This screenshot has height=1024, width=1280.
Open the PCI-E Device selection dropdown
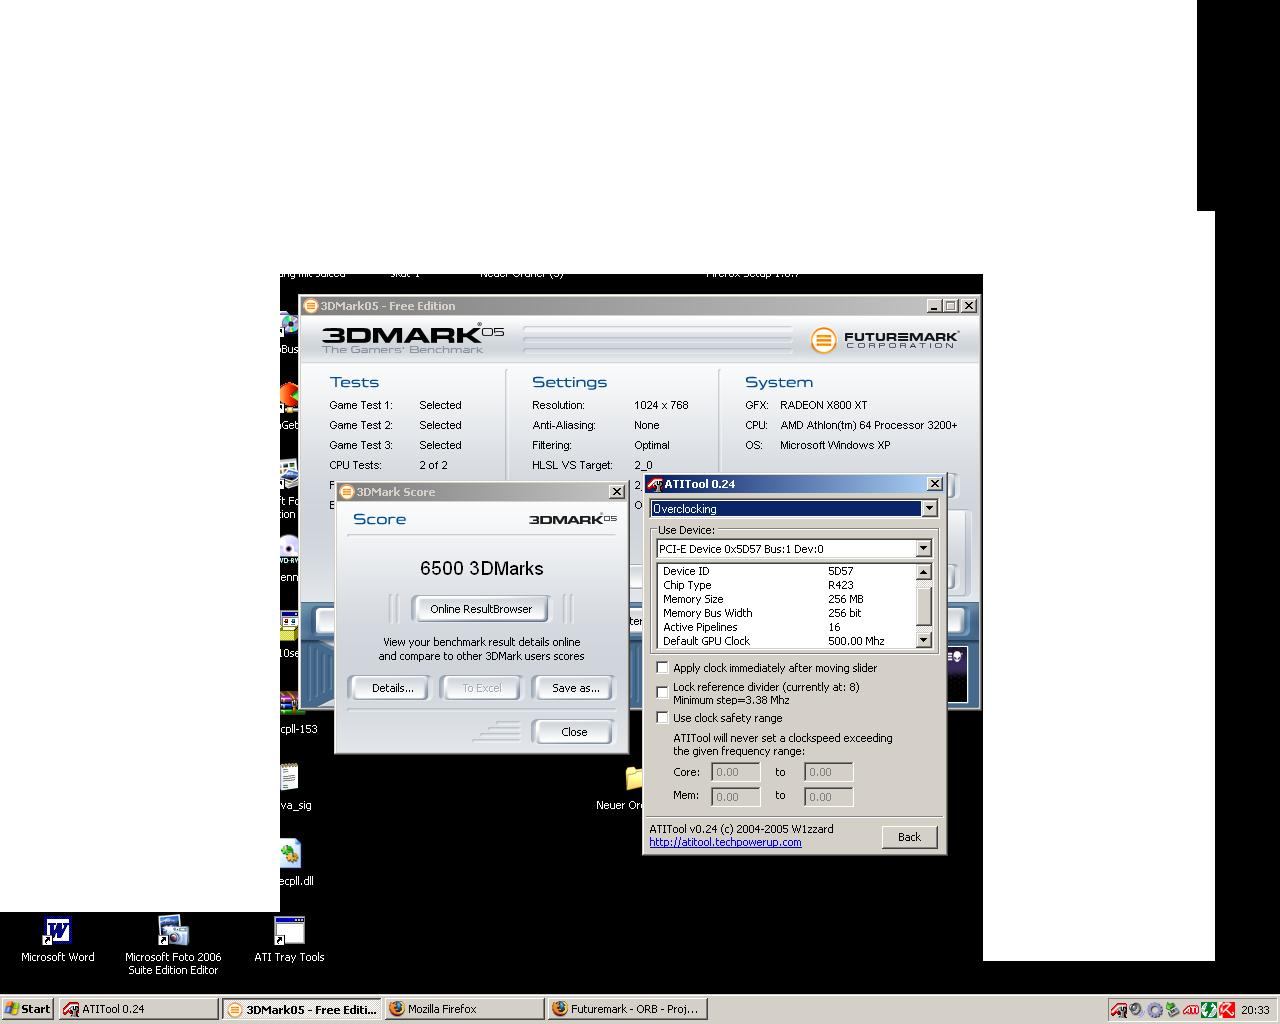pos(794,549)
